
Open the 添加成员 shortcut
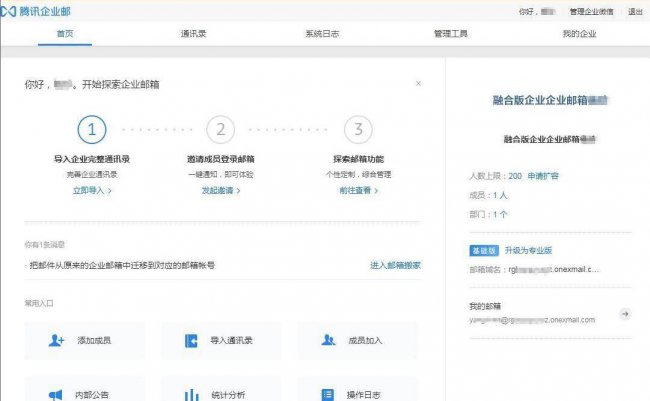(x=85, y=340)
